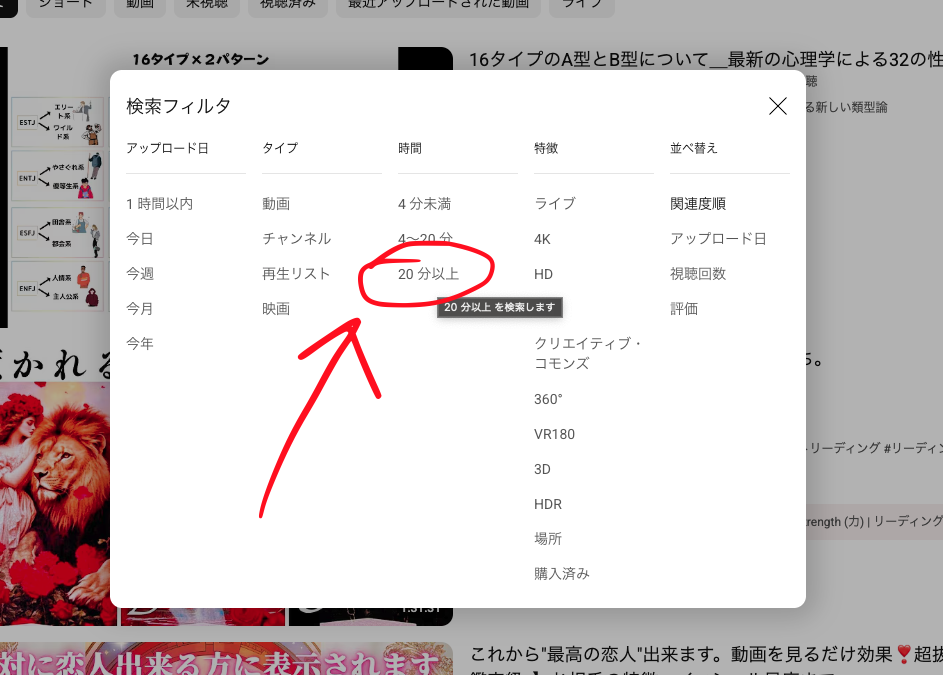Enable 3D feature filter
943x675 pixels.
[x=542, y=469]
